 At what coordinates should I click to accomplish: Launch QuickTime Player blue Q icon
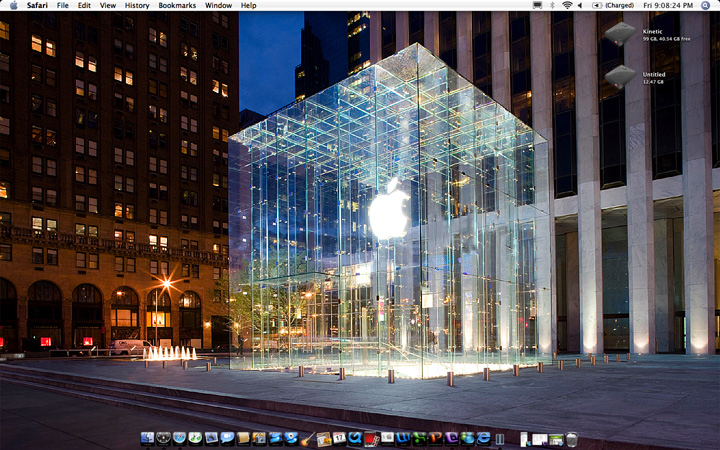click(x=355, y=438)
